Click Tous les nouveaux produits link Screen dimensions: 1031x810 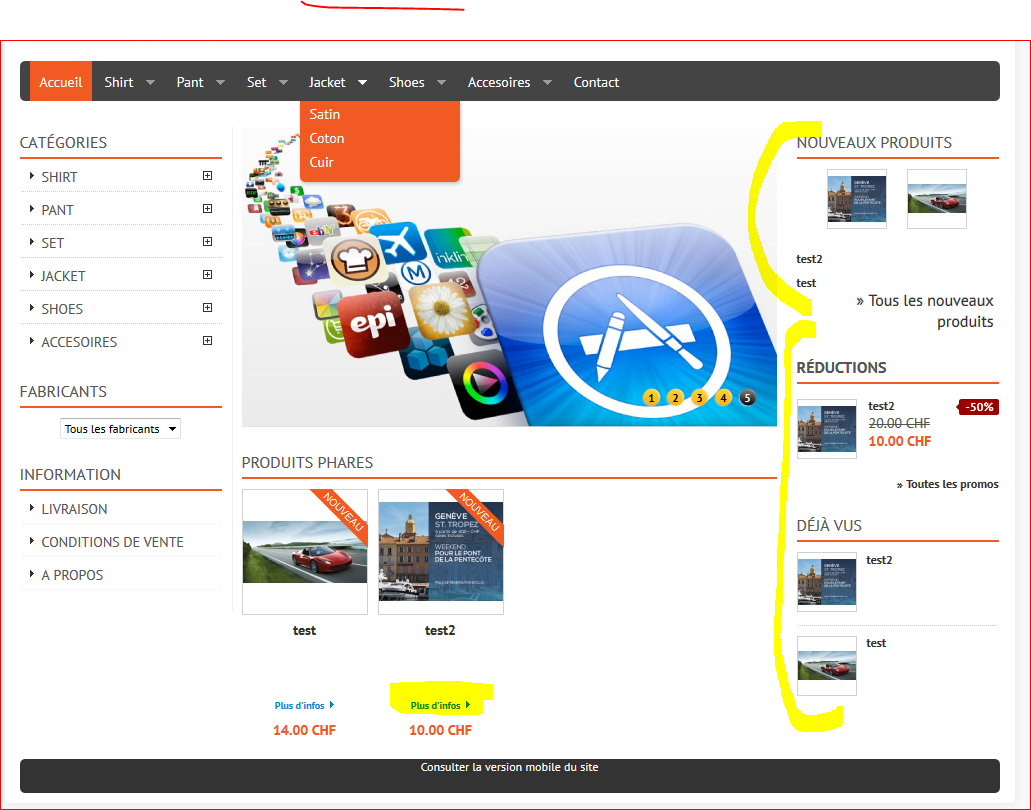[926, 311]
